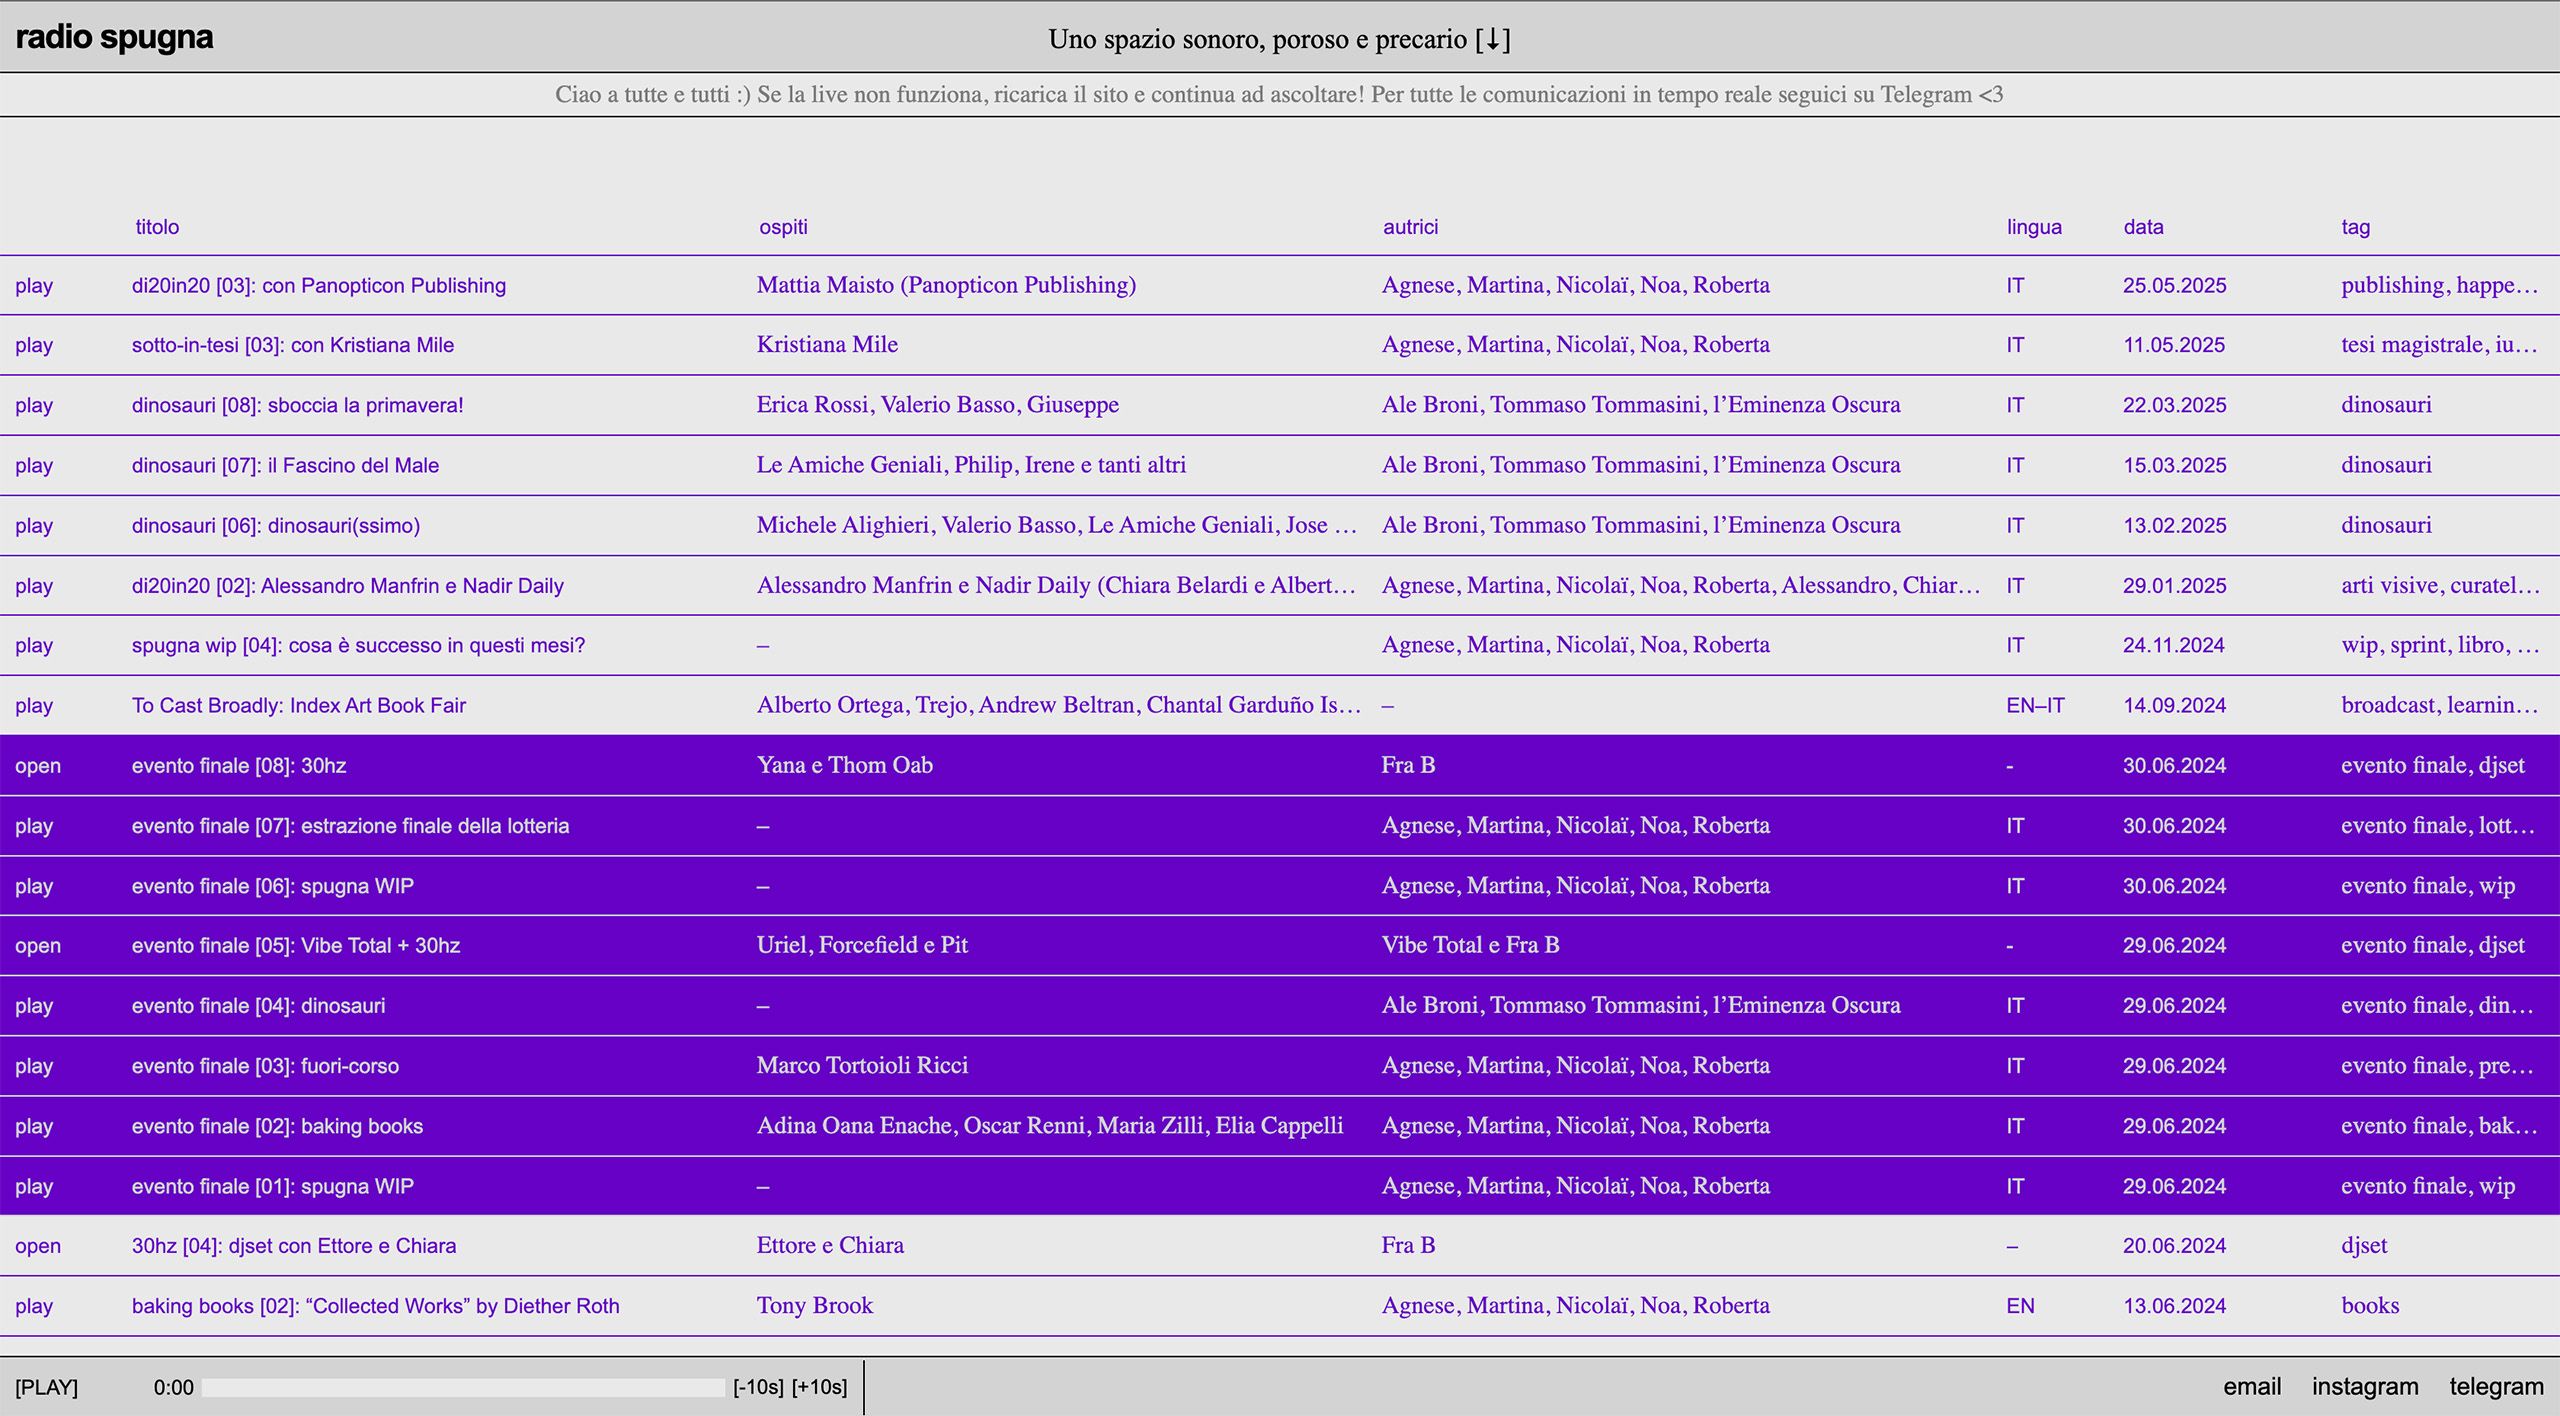Open the telegram link in the footer

click(2496, 1387)
